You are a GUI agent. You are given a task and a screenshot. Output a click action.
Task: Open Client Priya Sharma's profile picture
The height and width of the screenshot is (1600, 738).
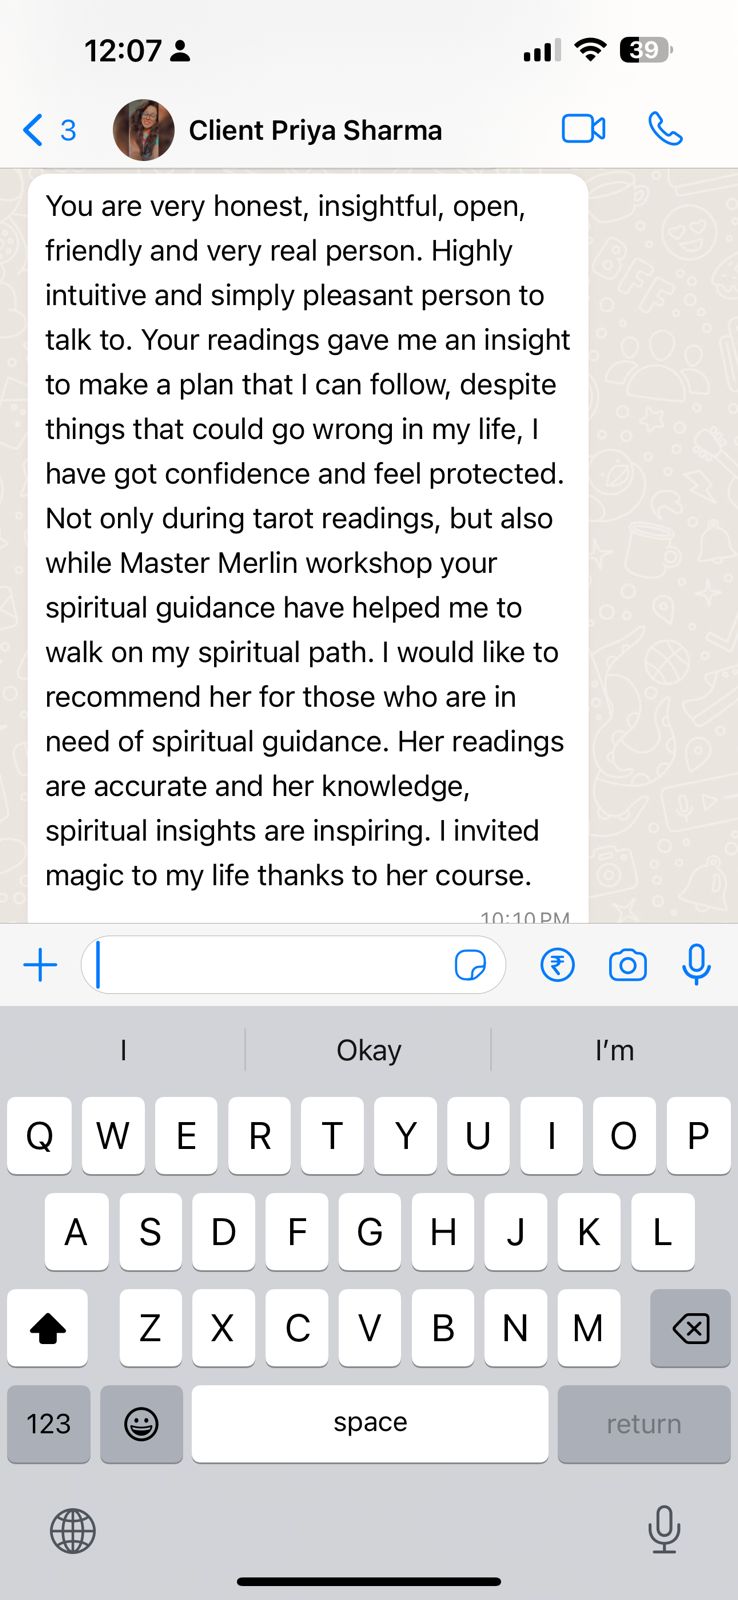[144, 130]
